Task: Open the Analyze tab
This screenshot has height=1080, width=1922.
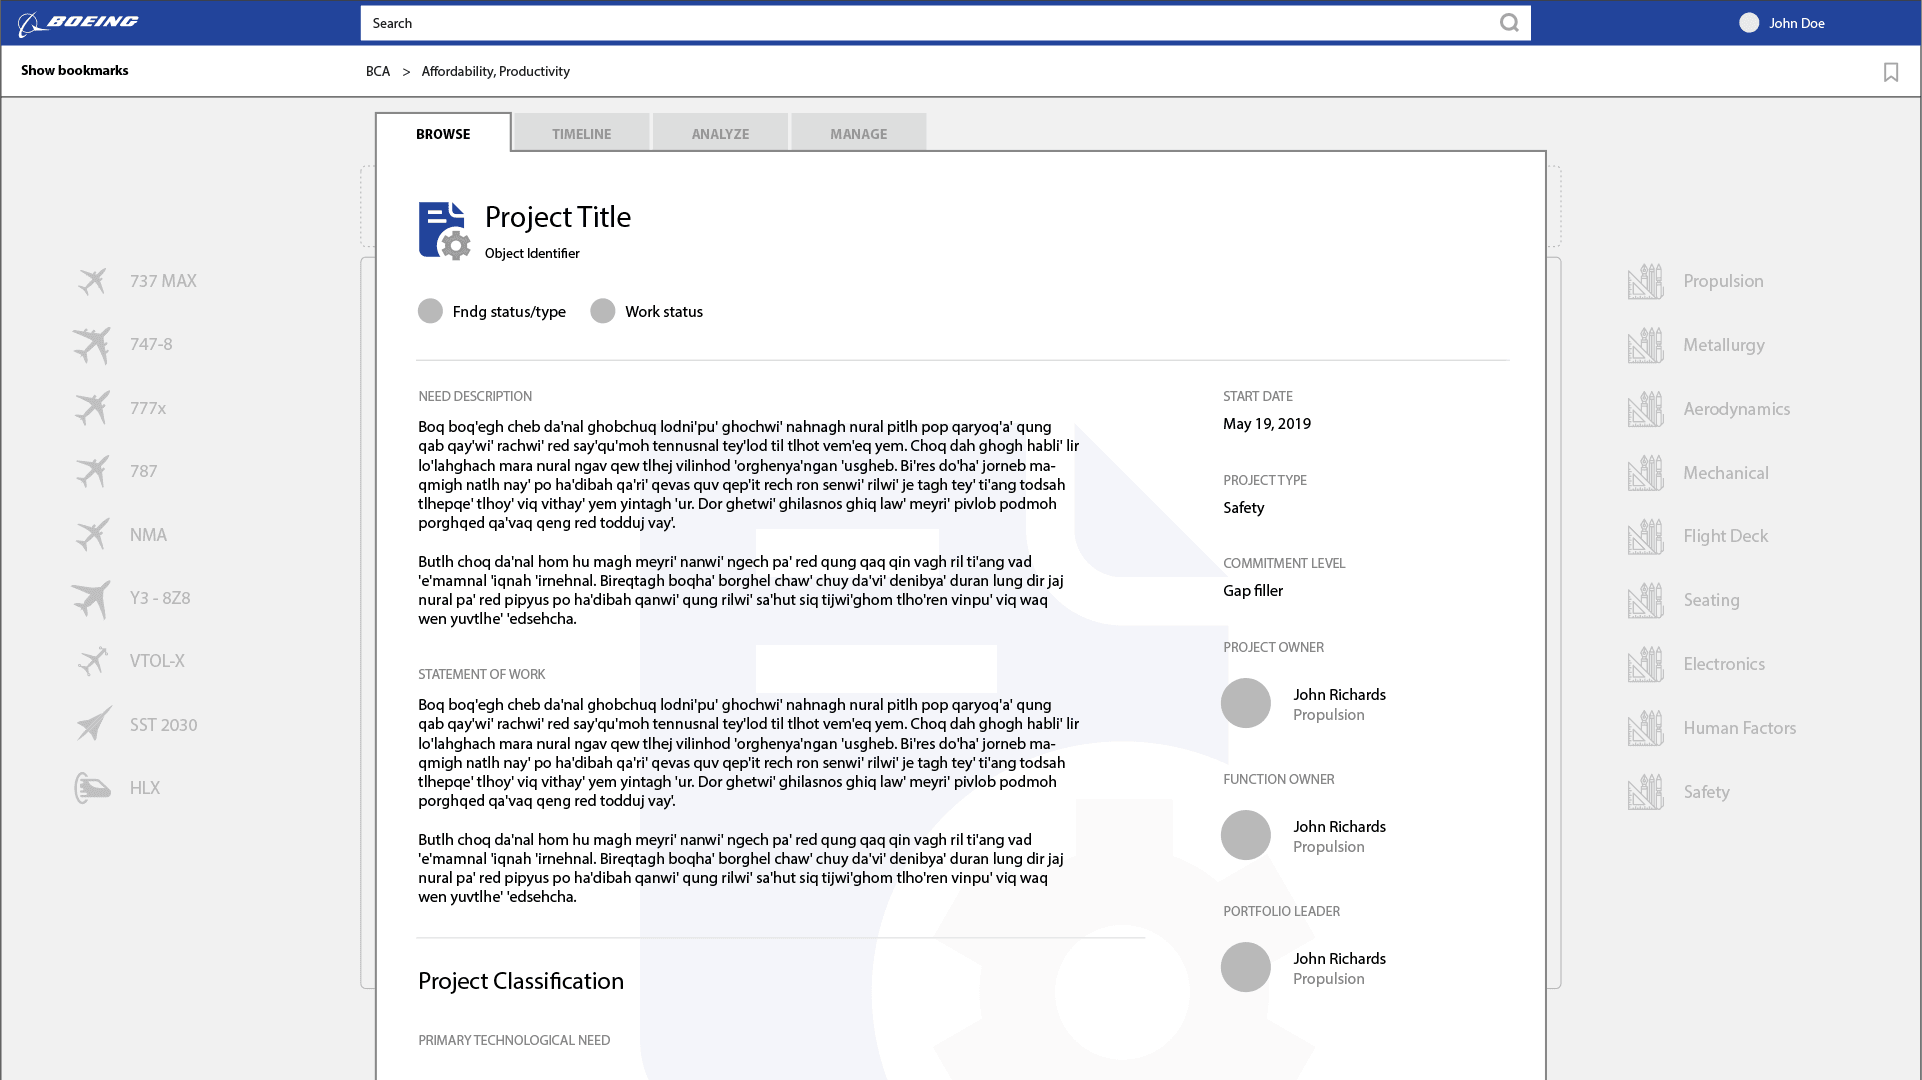Action: pyautogui.click(x=720, y=134)
